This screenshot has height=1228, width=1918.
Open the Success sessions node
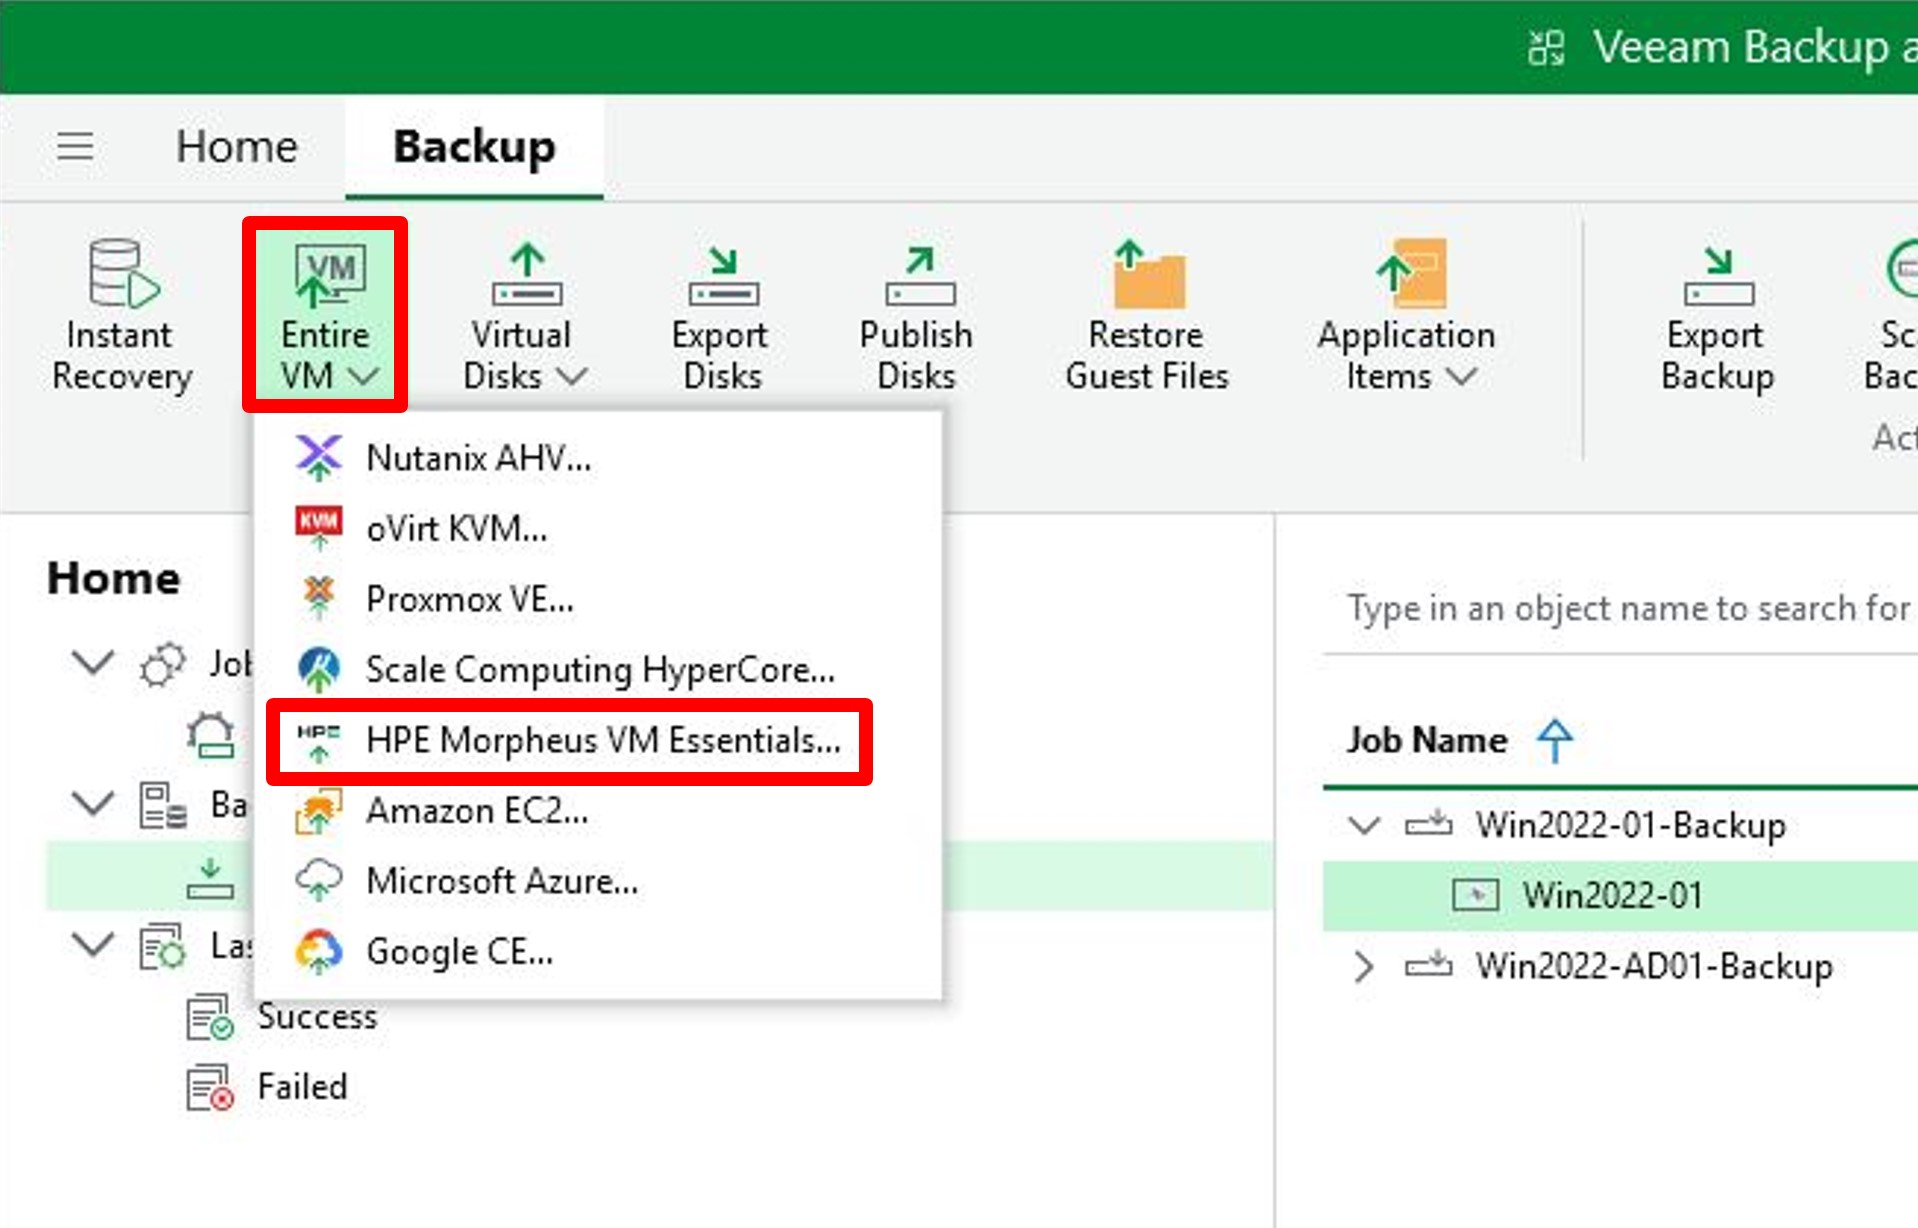tap(317, 1016)
